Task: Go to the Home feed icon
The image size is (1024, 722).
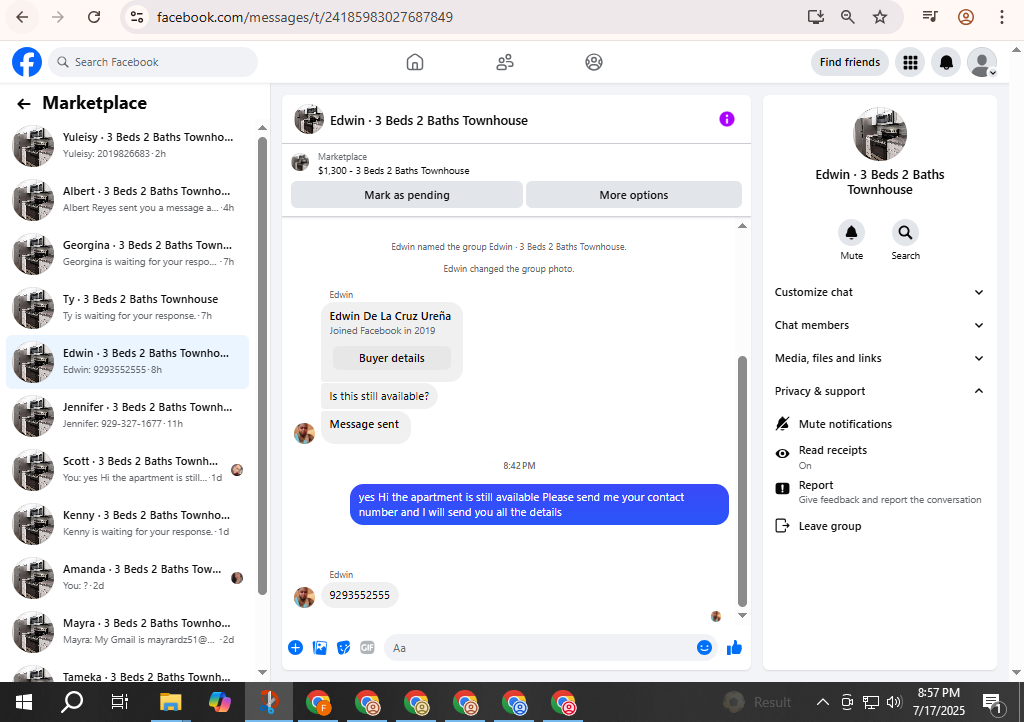Action: tap(415, 62)
